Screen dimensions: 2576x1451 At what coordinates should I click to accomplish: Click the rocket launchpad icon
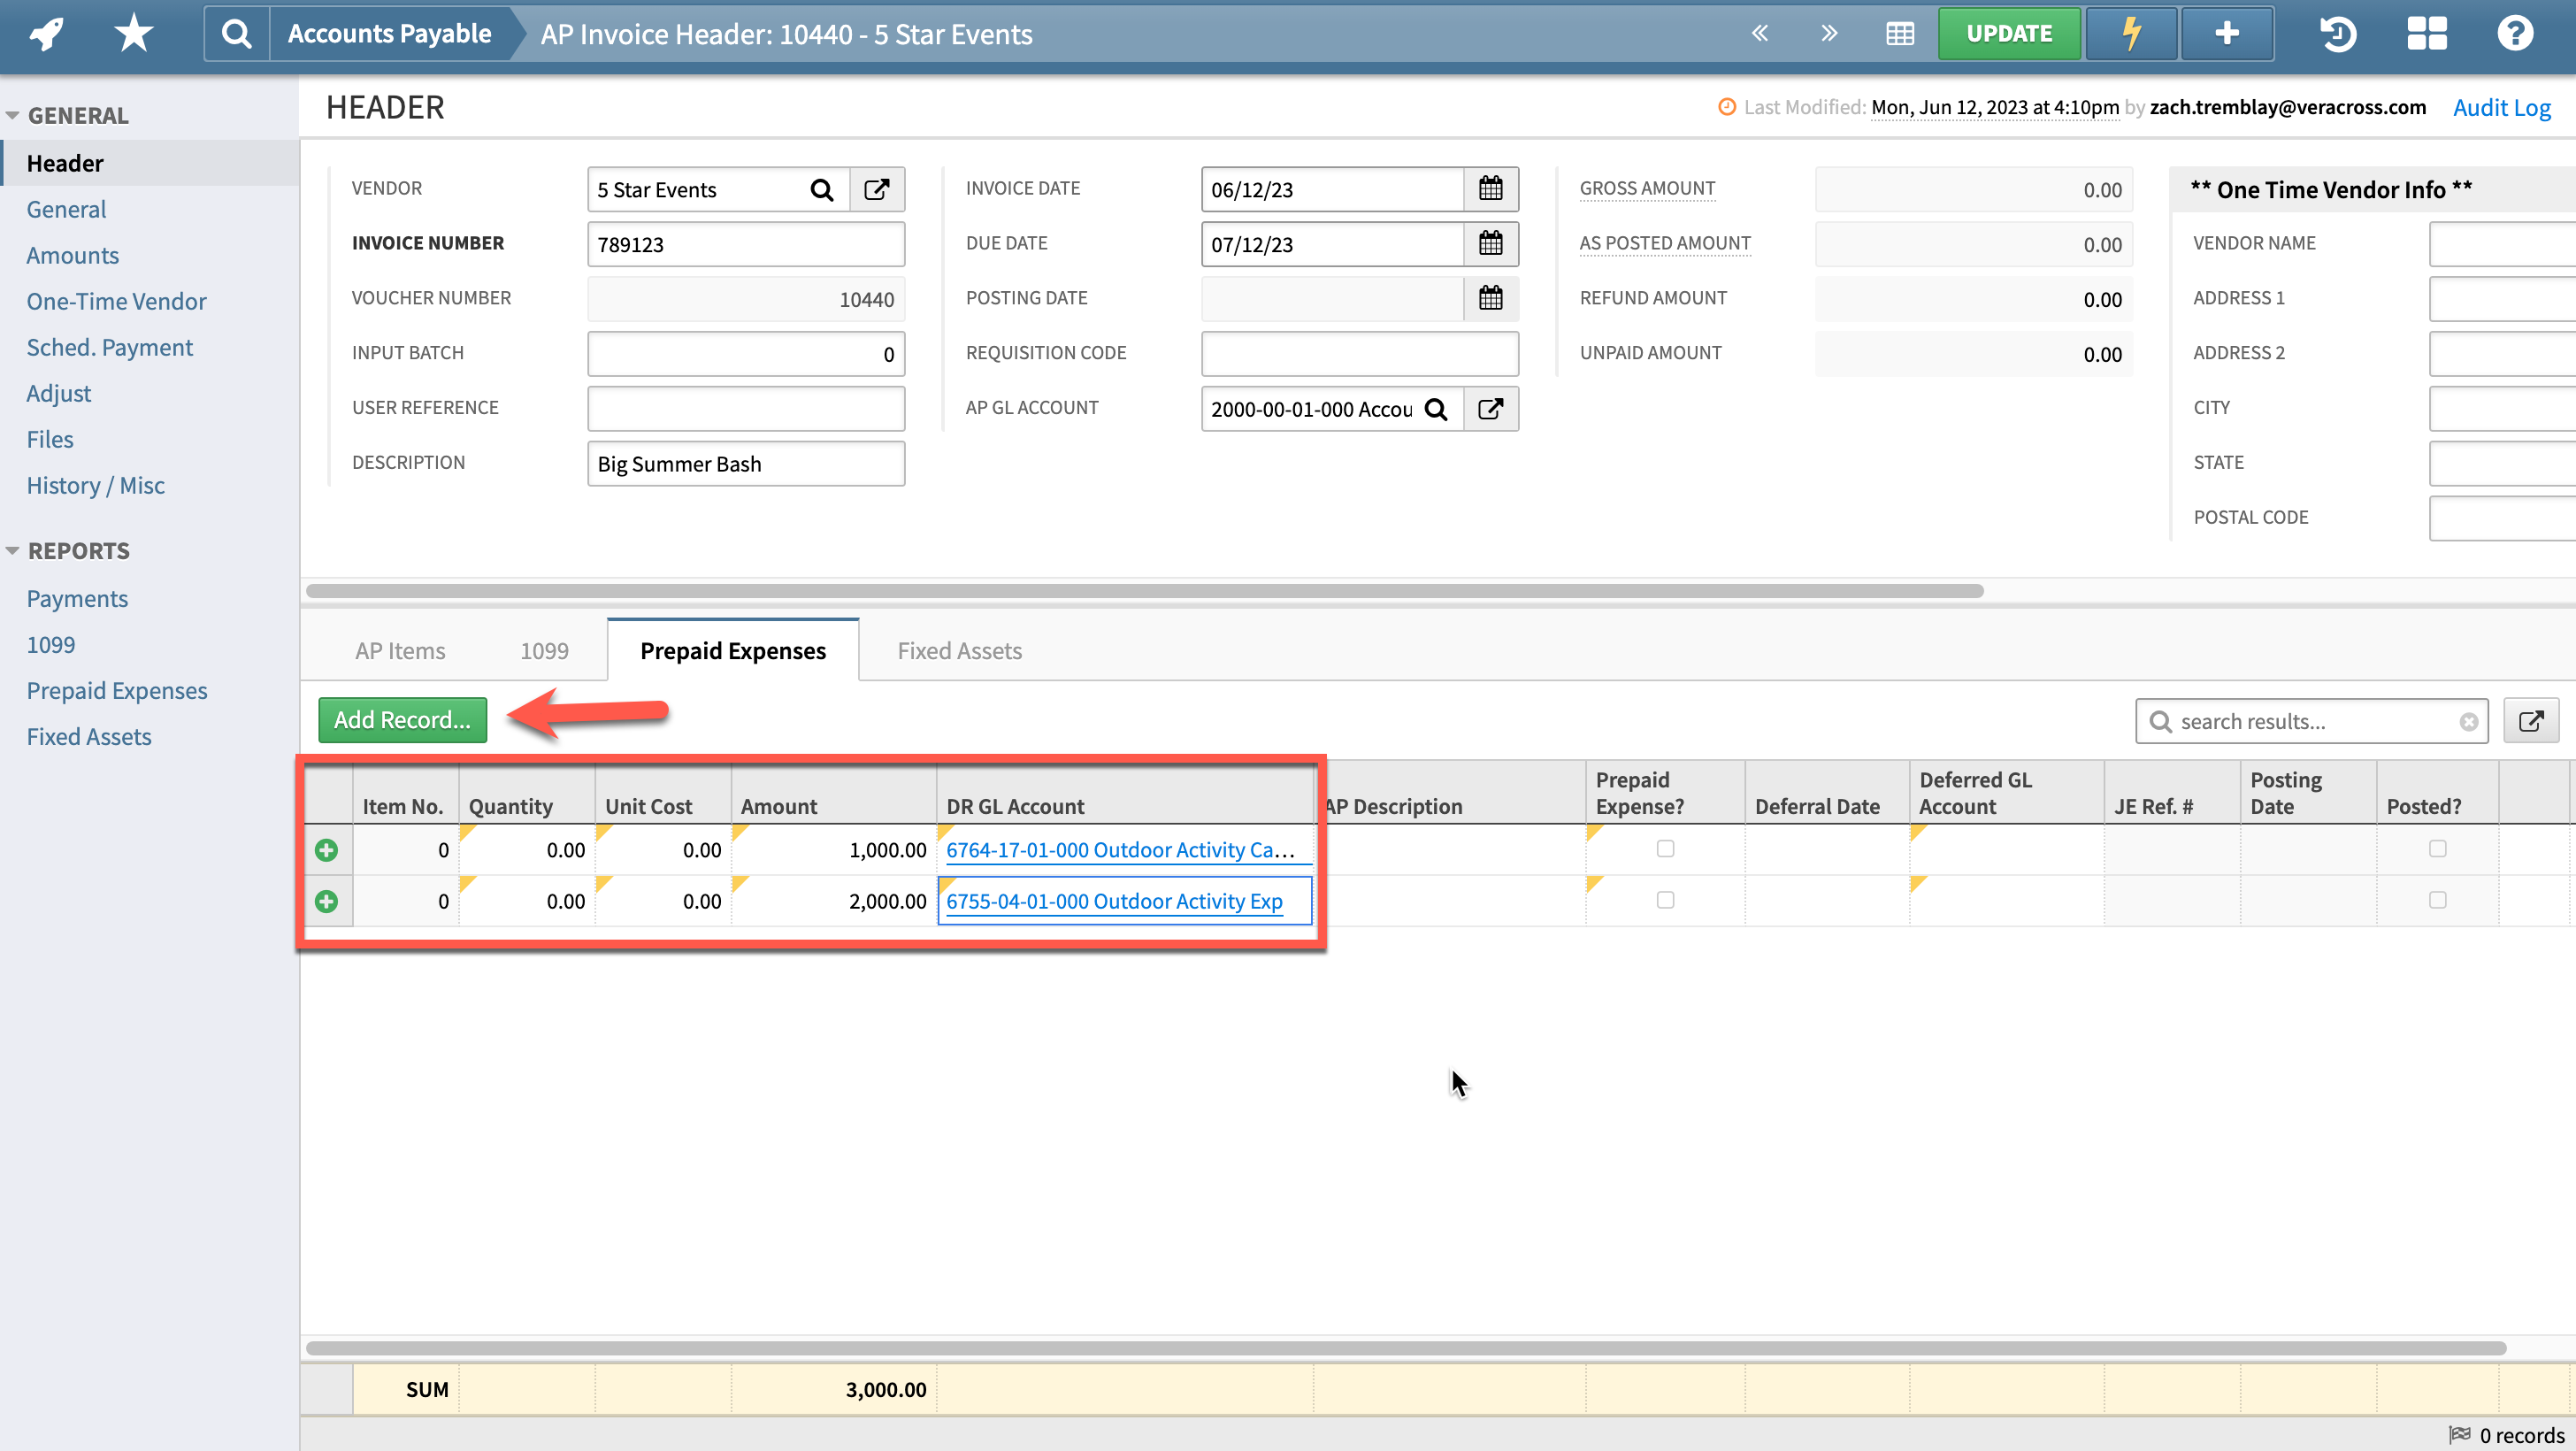tap(46, 34)
